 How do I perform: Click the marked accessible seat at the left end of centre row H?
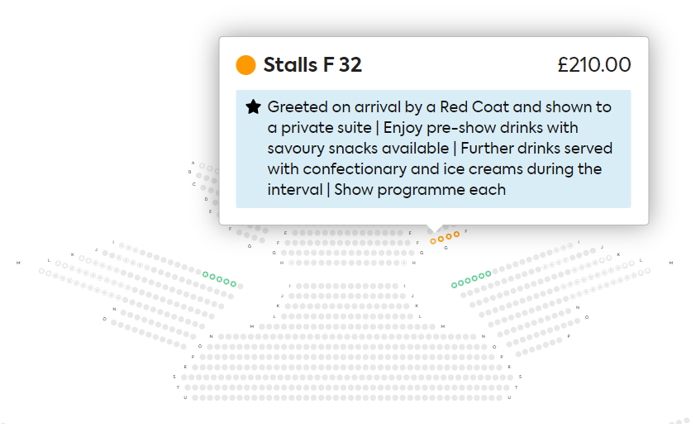pos(291,263)
